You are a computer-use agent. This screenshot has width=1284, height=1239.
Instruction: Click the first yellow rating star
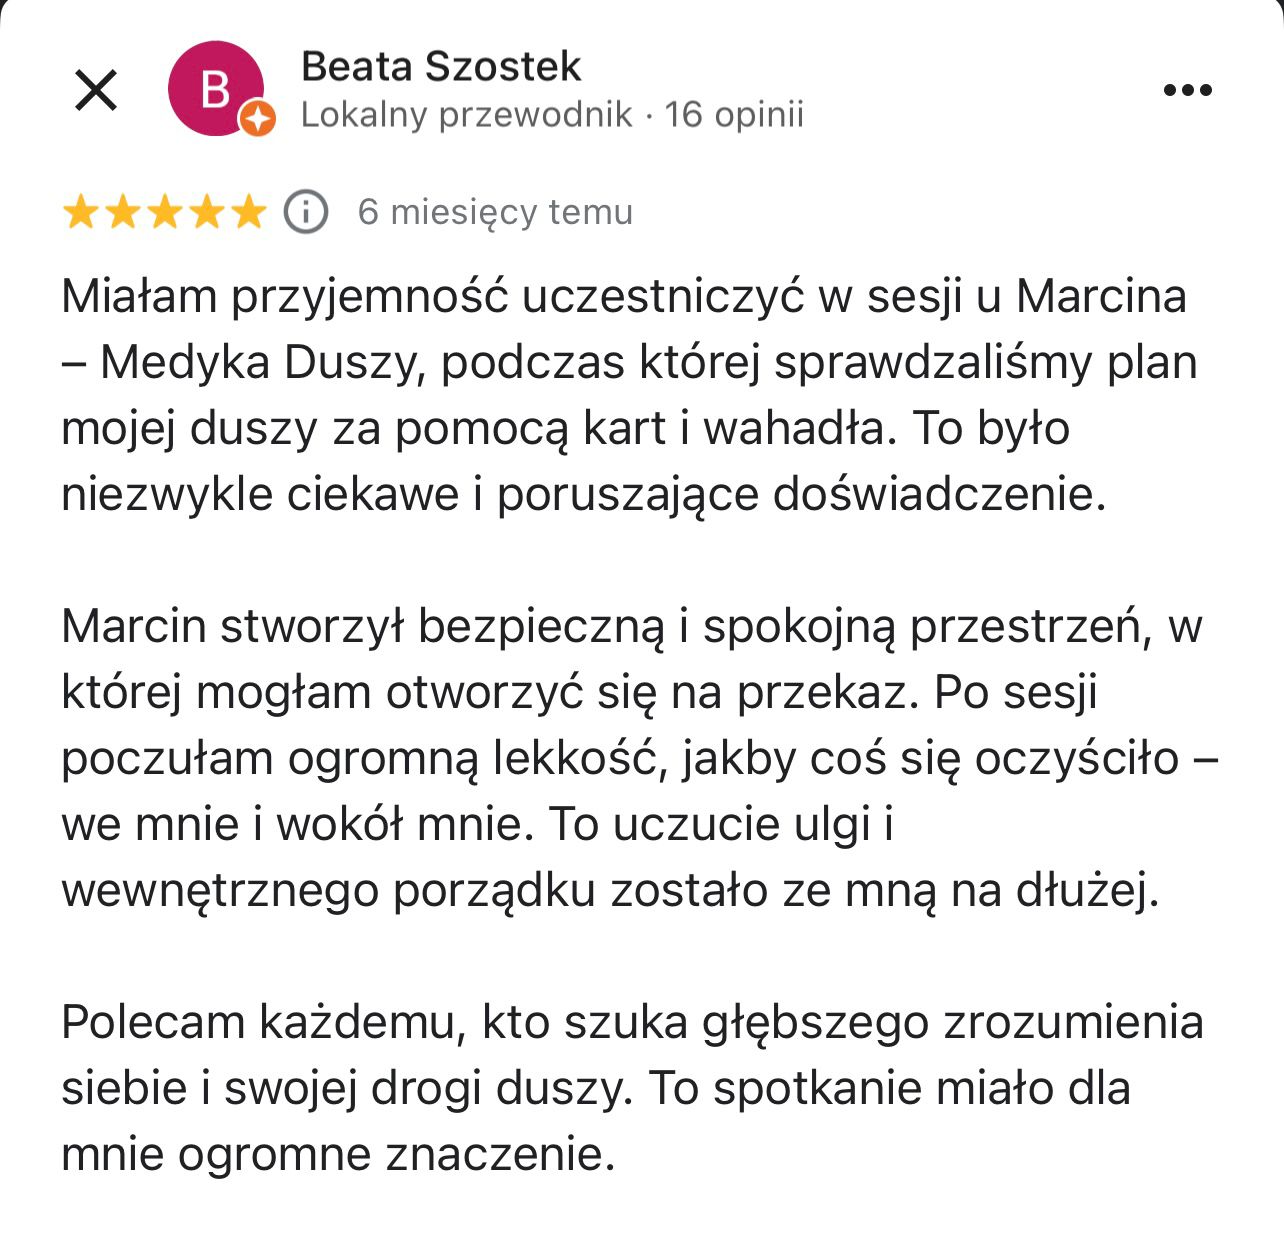80,212
